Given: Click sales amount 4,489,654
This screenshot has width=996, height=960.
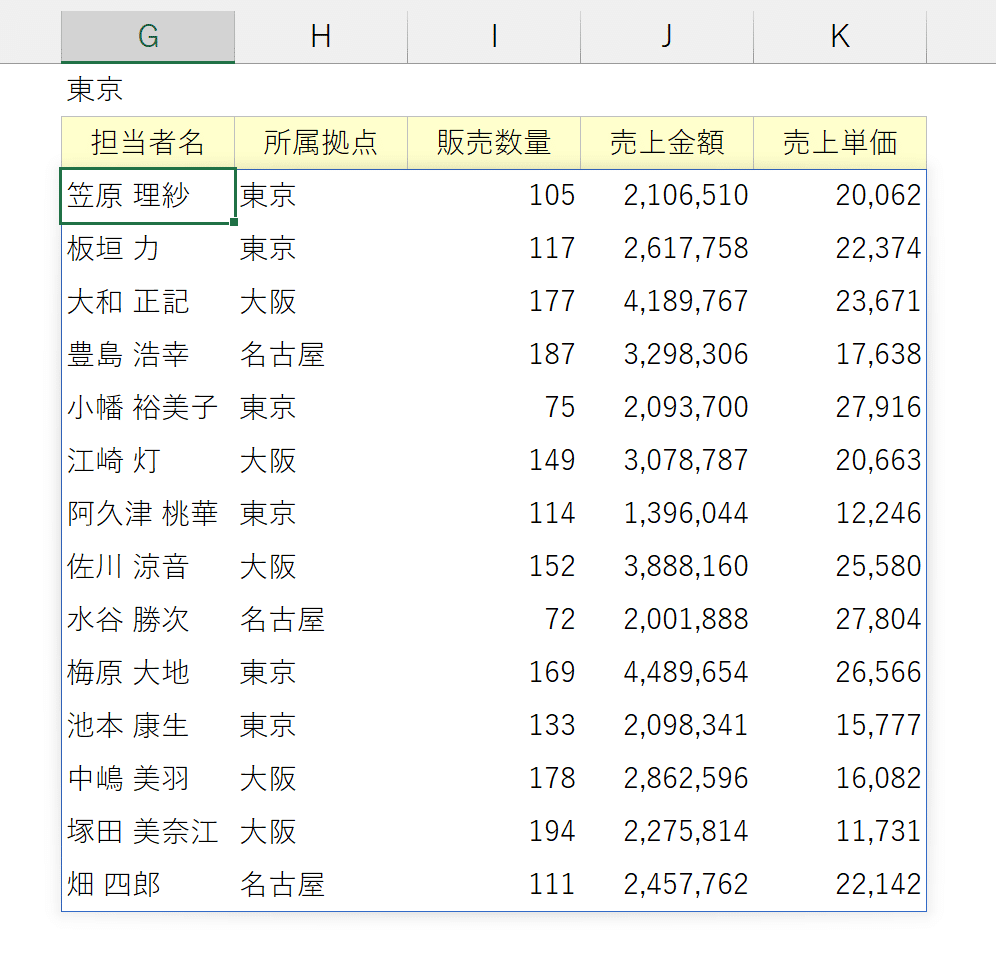Looking at the screenshot, I should pos(667,672).
